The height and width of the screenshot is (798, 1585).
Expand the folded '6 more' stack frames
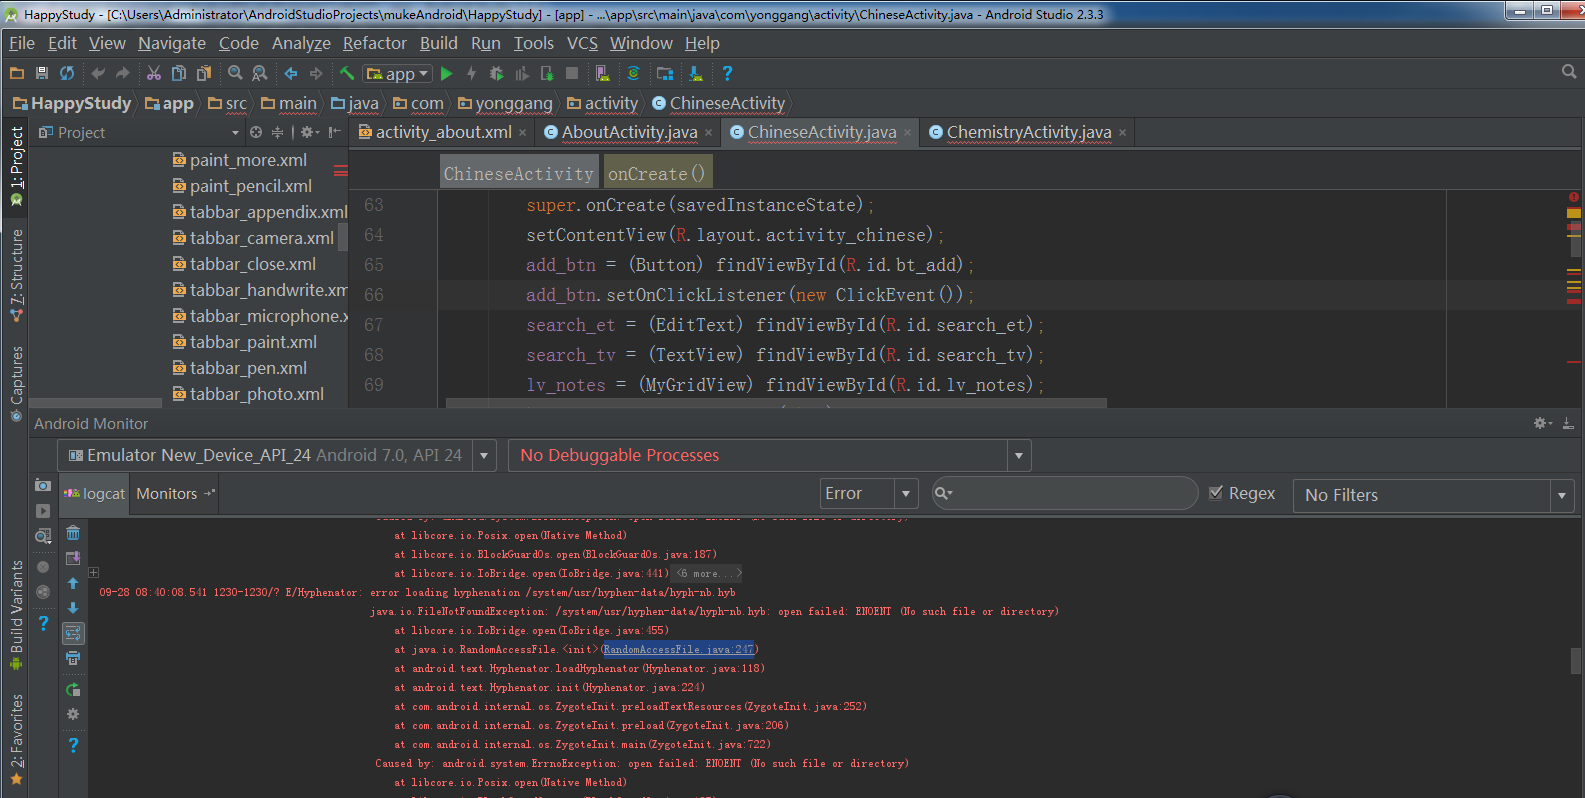click(708, 574)
